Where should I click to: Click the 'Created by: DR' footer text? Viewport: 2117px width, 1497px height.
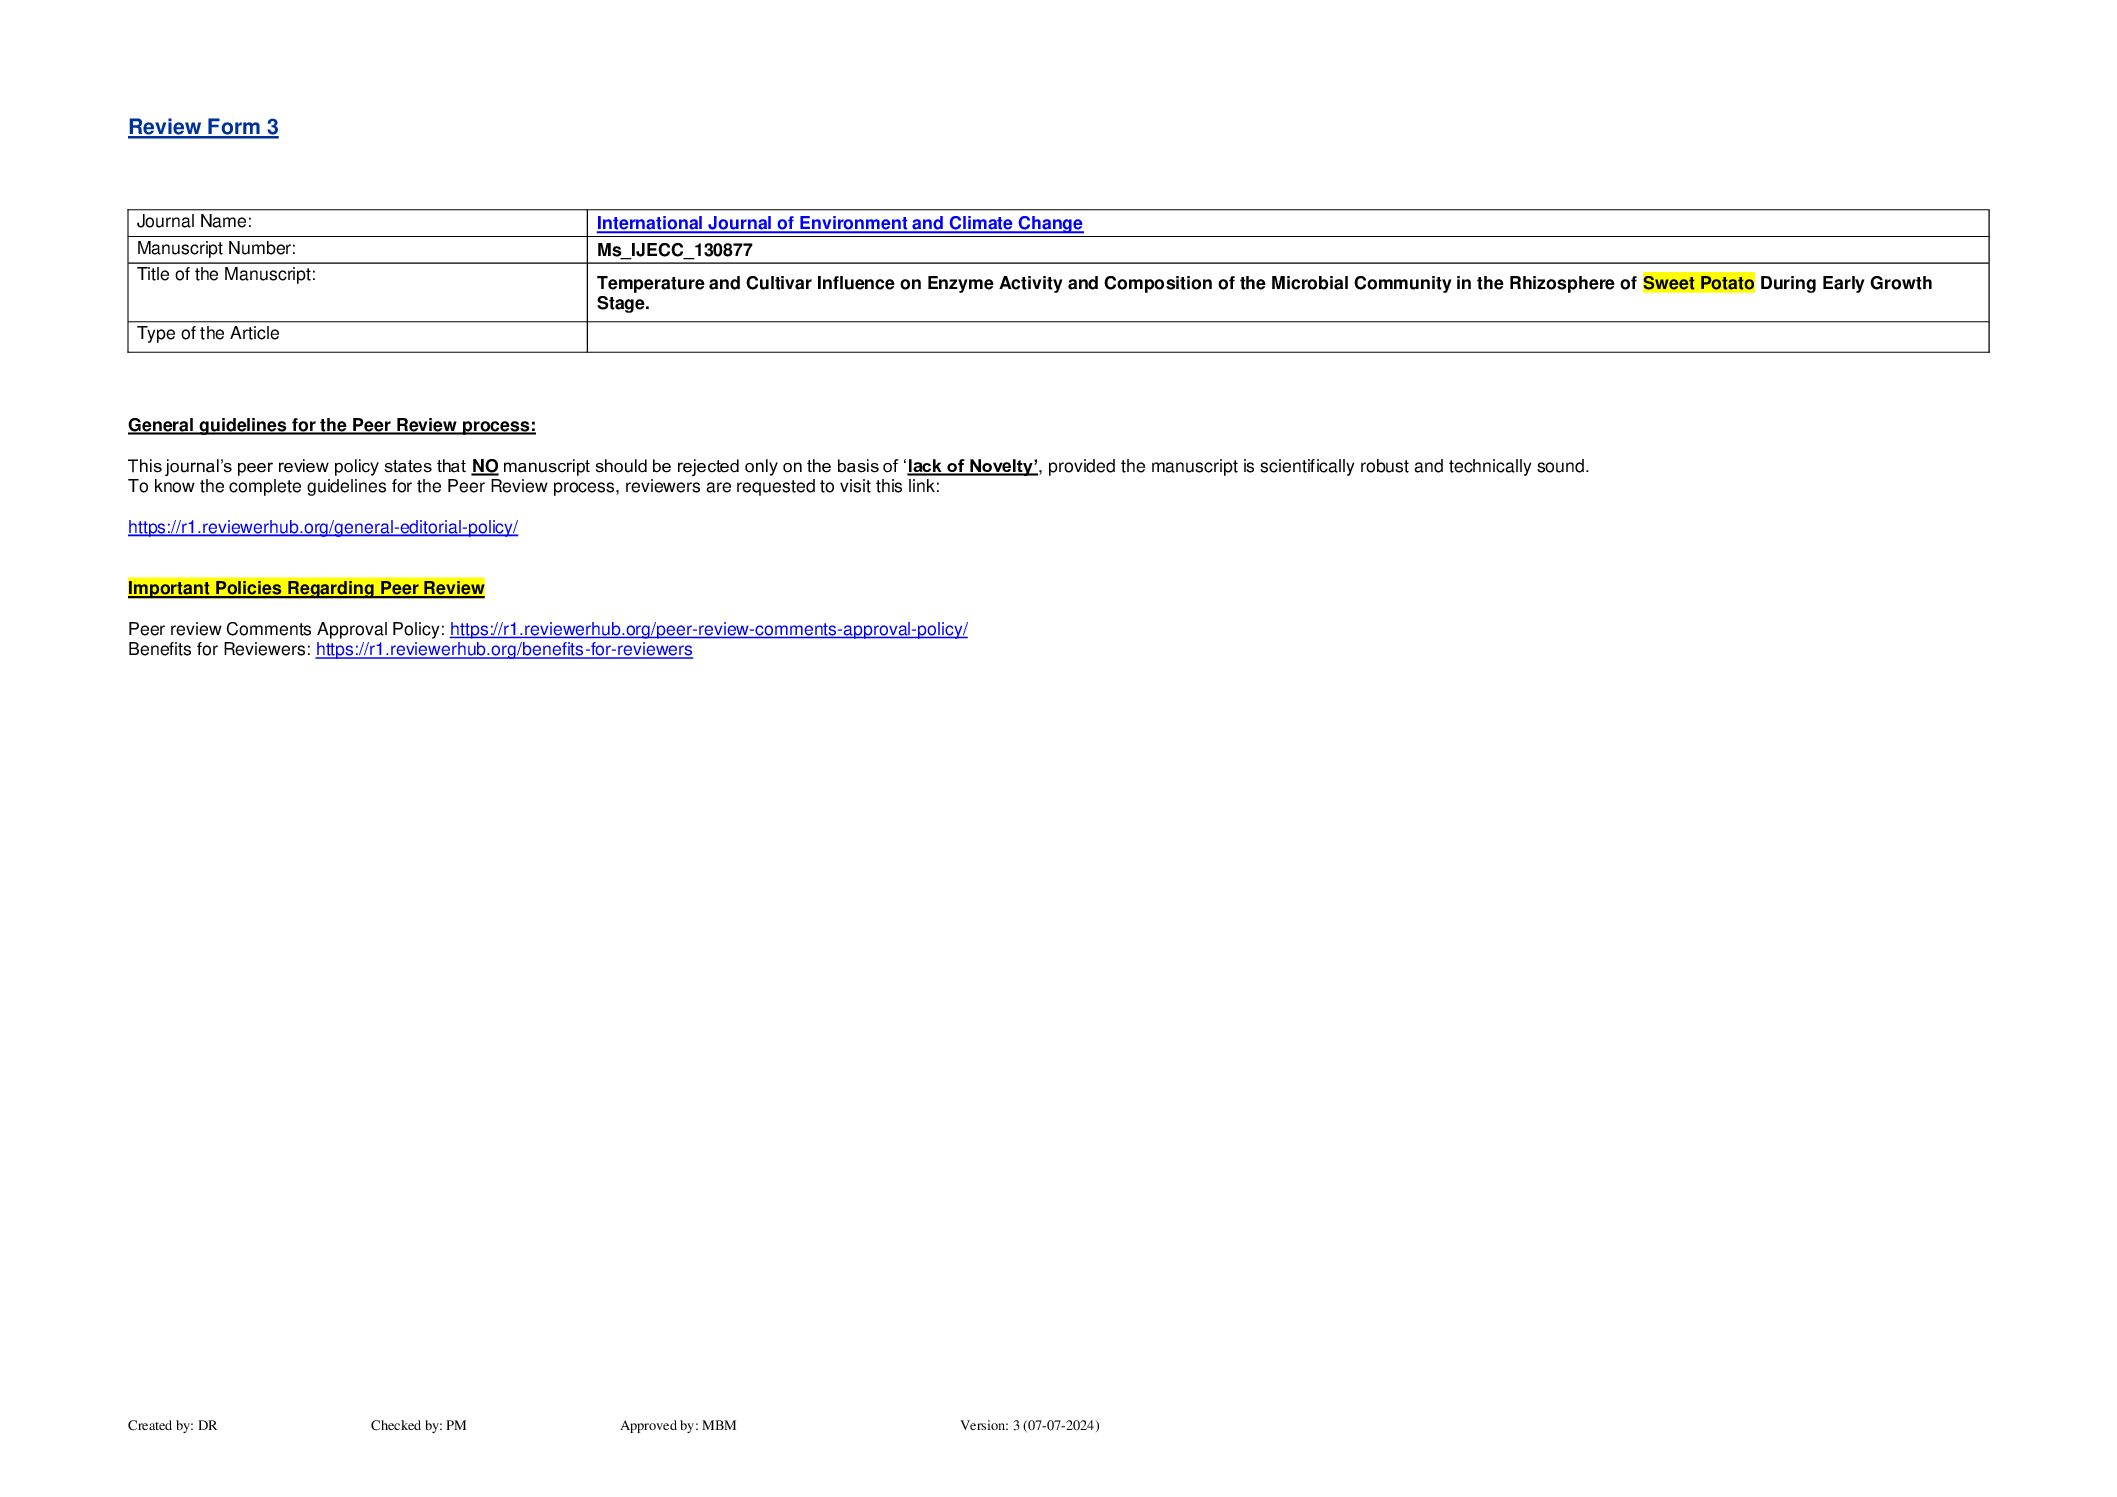coord(172,1425)
